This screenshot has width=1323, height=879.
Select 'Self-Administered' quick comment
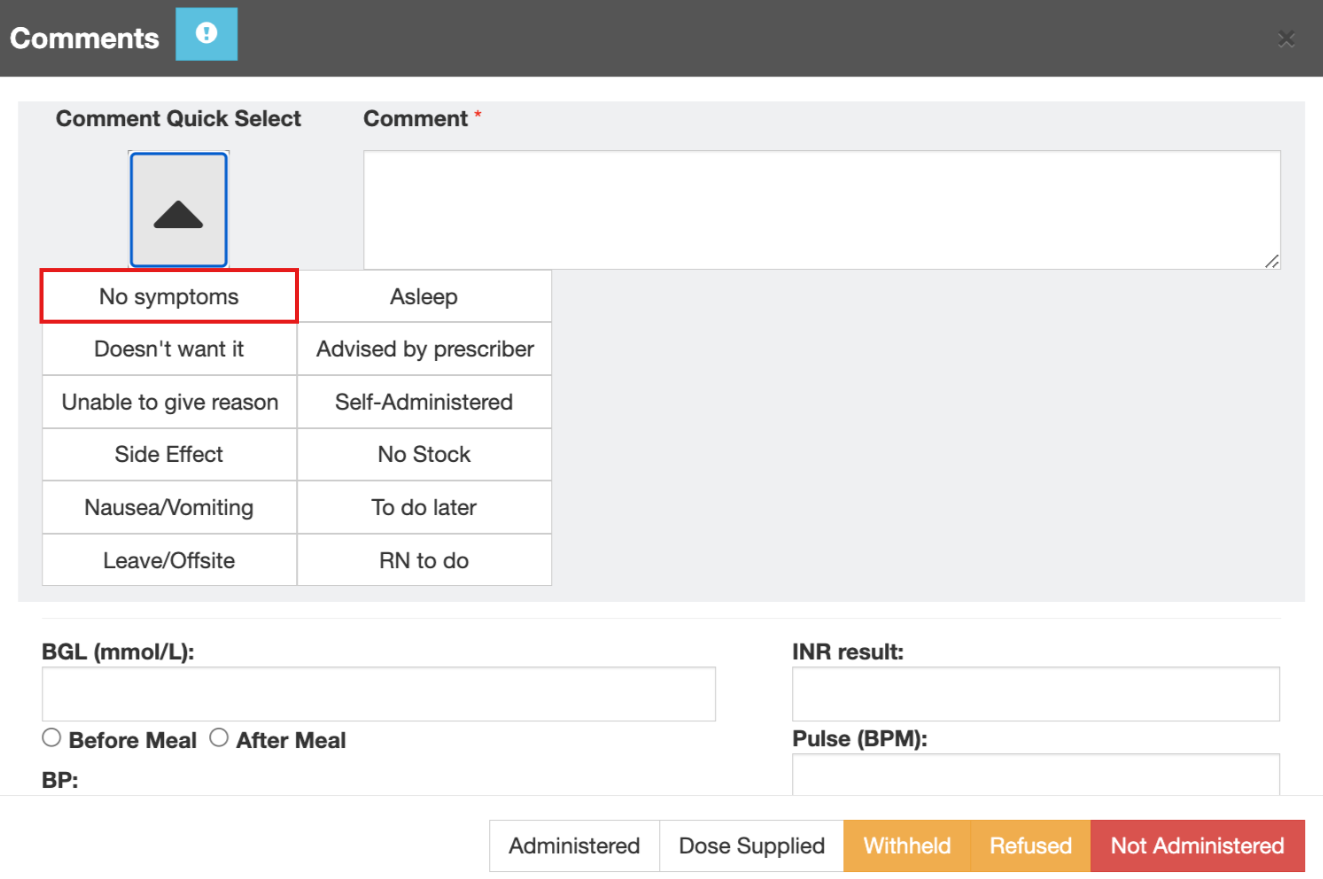tap(424, 402)
